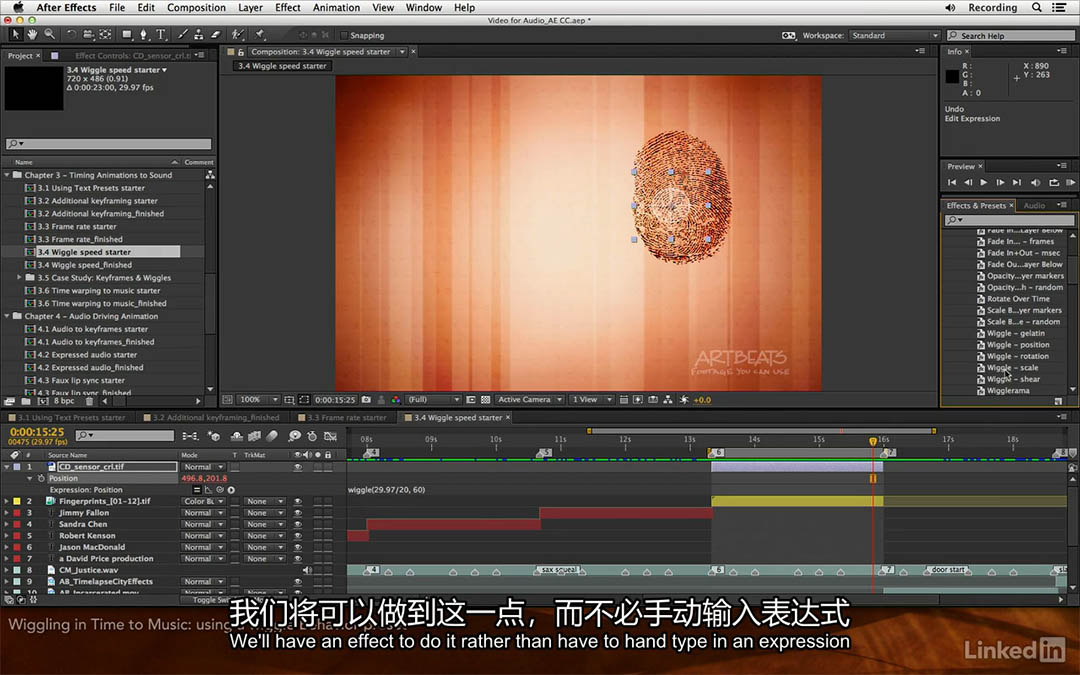Open the Layer menu

point(250,8)
